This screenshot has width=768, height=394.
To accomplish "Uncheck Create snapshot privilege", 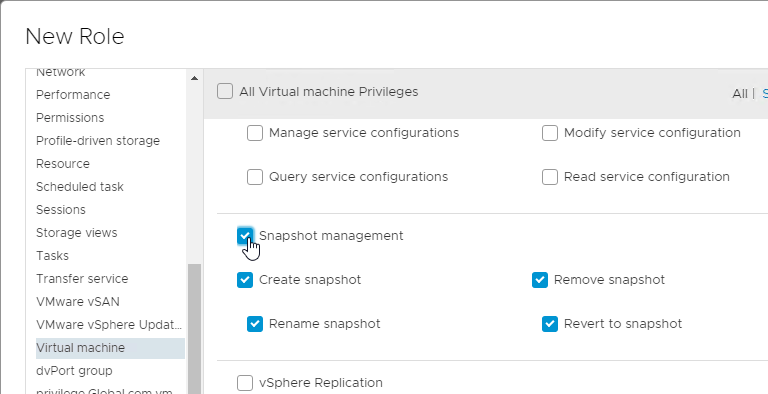I will (x=245, y=280).
